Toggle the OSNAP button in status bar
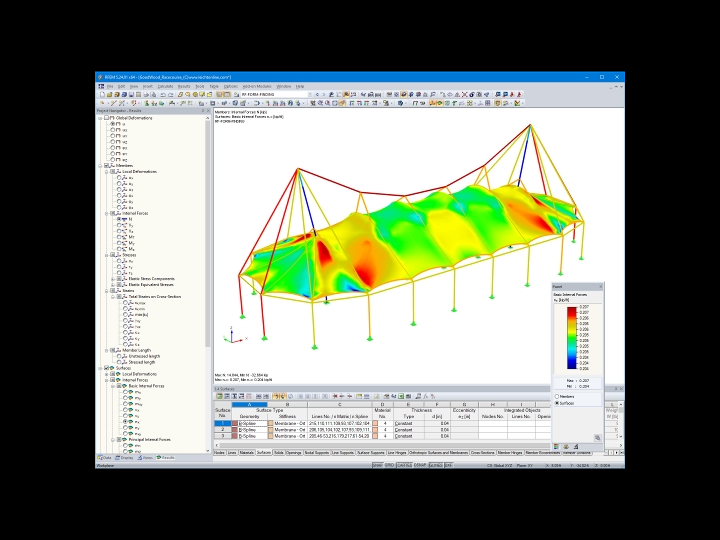 click(x=420, y=466)
